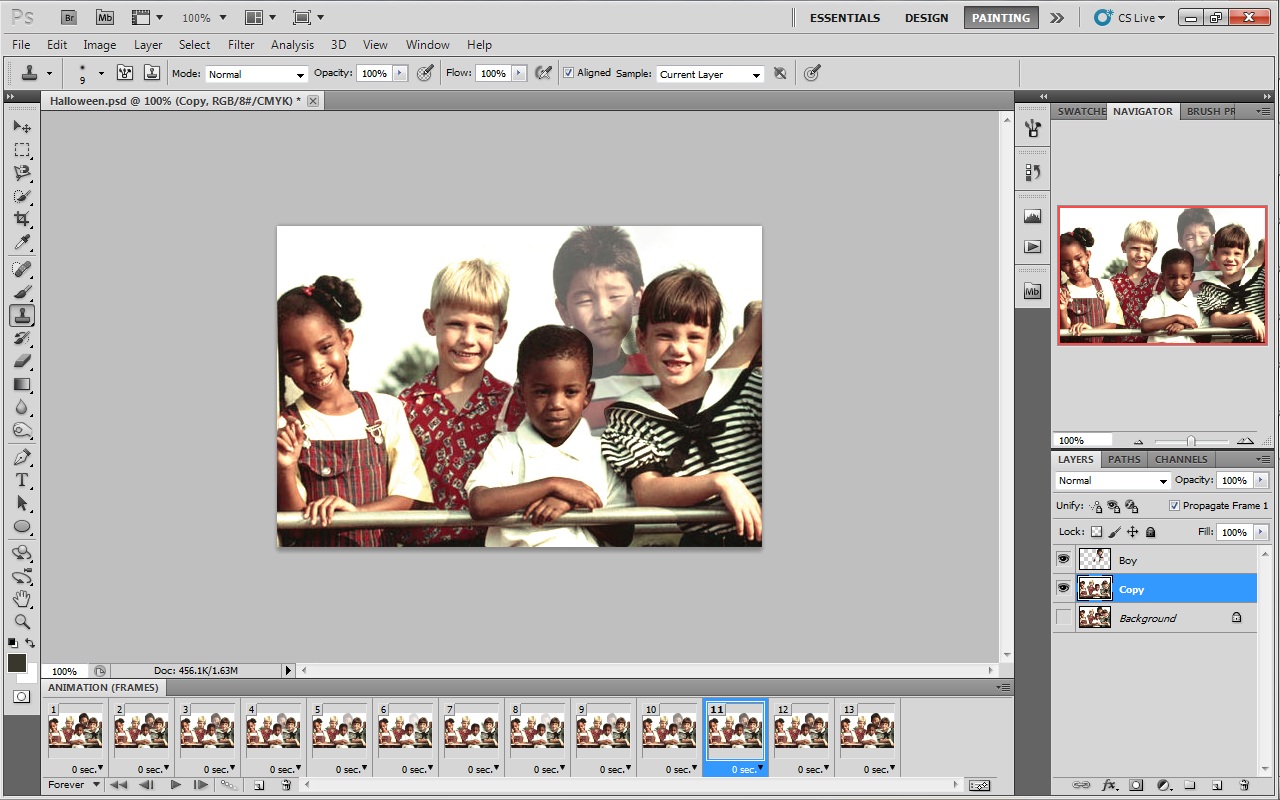Show the Background layer via its visibility box
This screenshot has width=1280, height=800.
click(x=1063, y=617)
